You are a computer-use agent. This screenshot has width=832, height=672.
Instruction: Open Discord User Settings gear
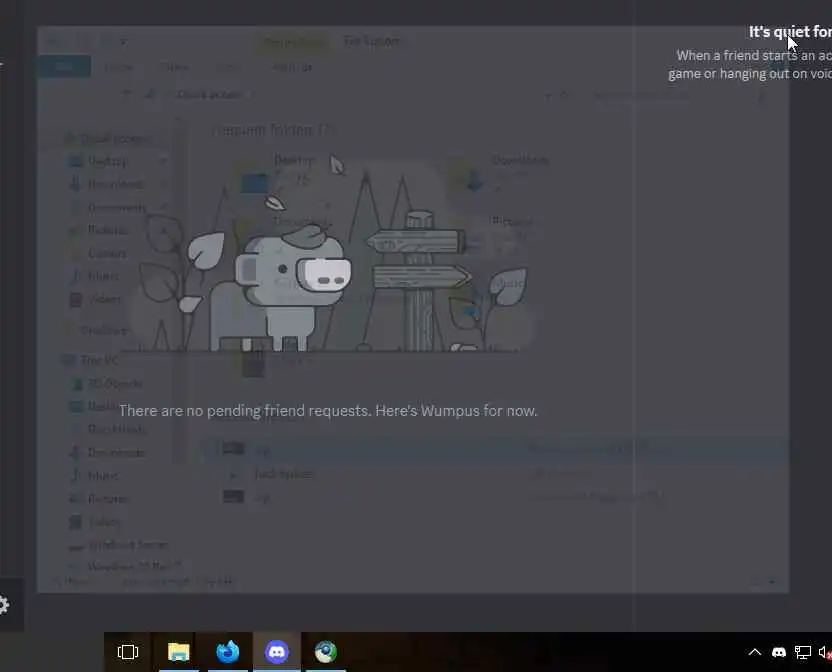coord(3,605)
